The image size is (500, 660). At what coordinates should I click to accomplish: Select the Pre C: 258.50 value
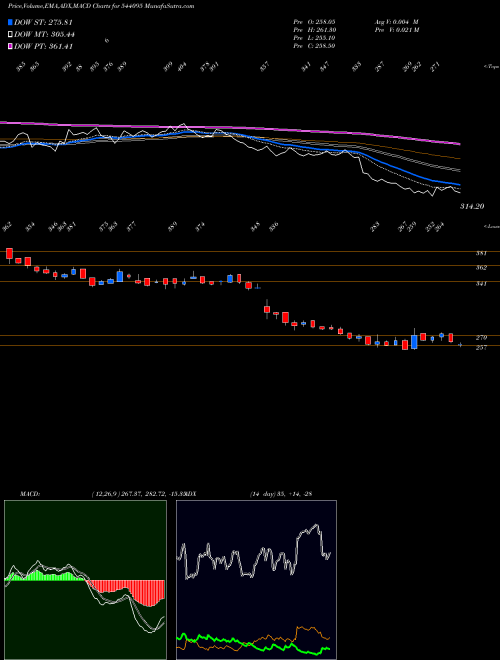click(x=314, y=46)
